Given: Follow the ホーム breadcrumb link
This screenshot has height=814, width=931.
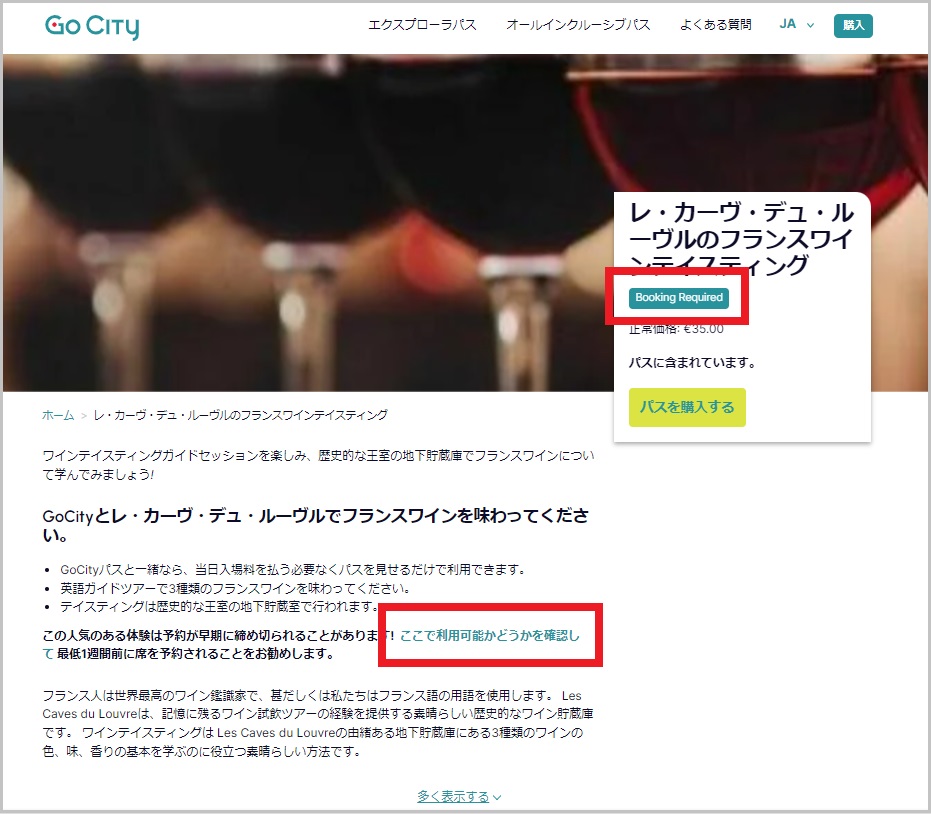Looking at the screenshot, I should (x=58, y=415).
